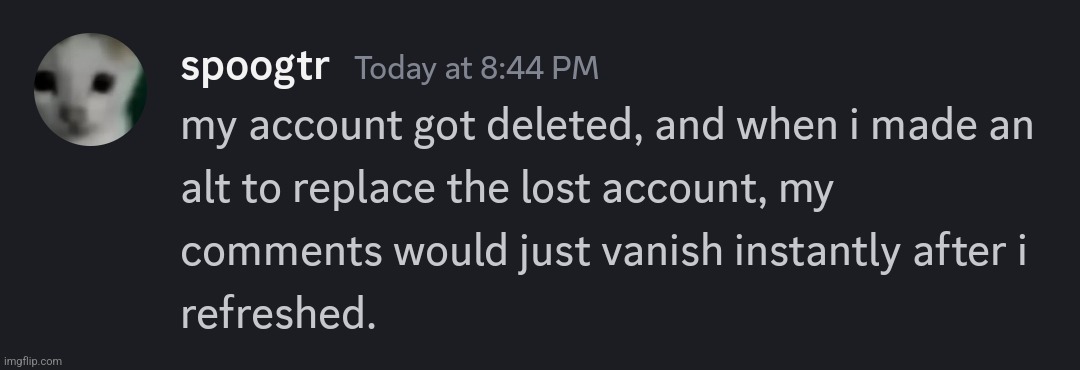Select the Today at 8:44 PM timestamp

pos(477,68)
